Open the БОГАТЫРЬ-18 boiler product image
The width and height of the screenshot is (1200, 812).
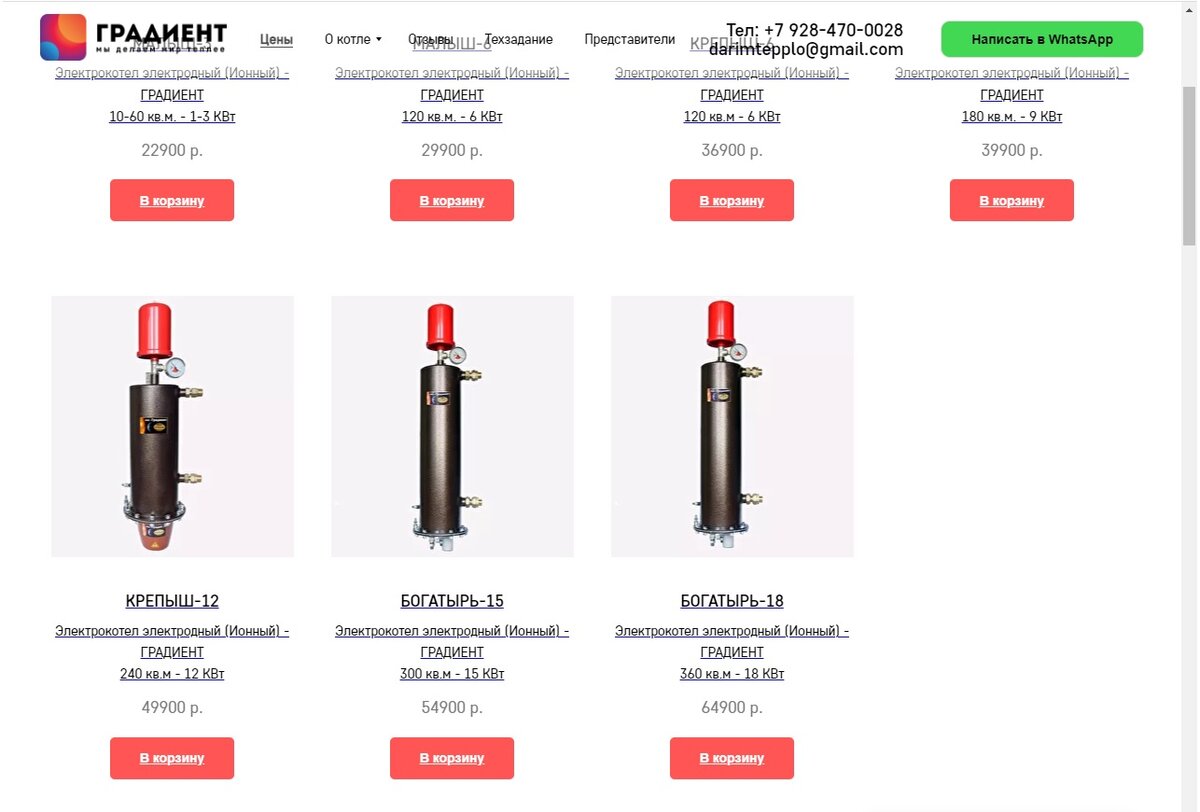(732, 426)
